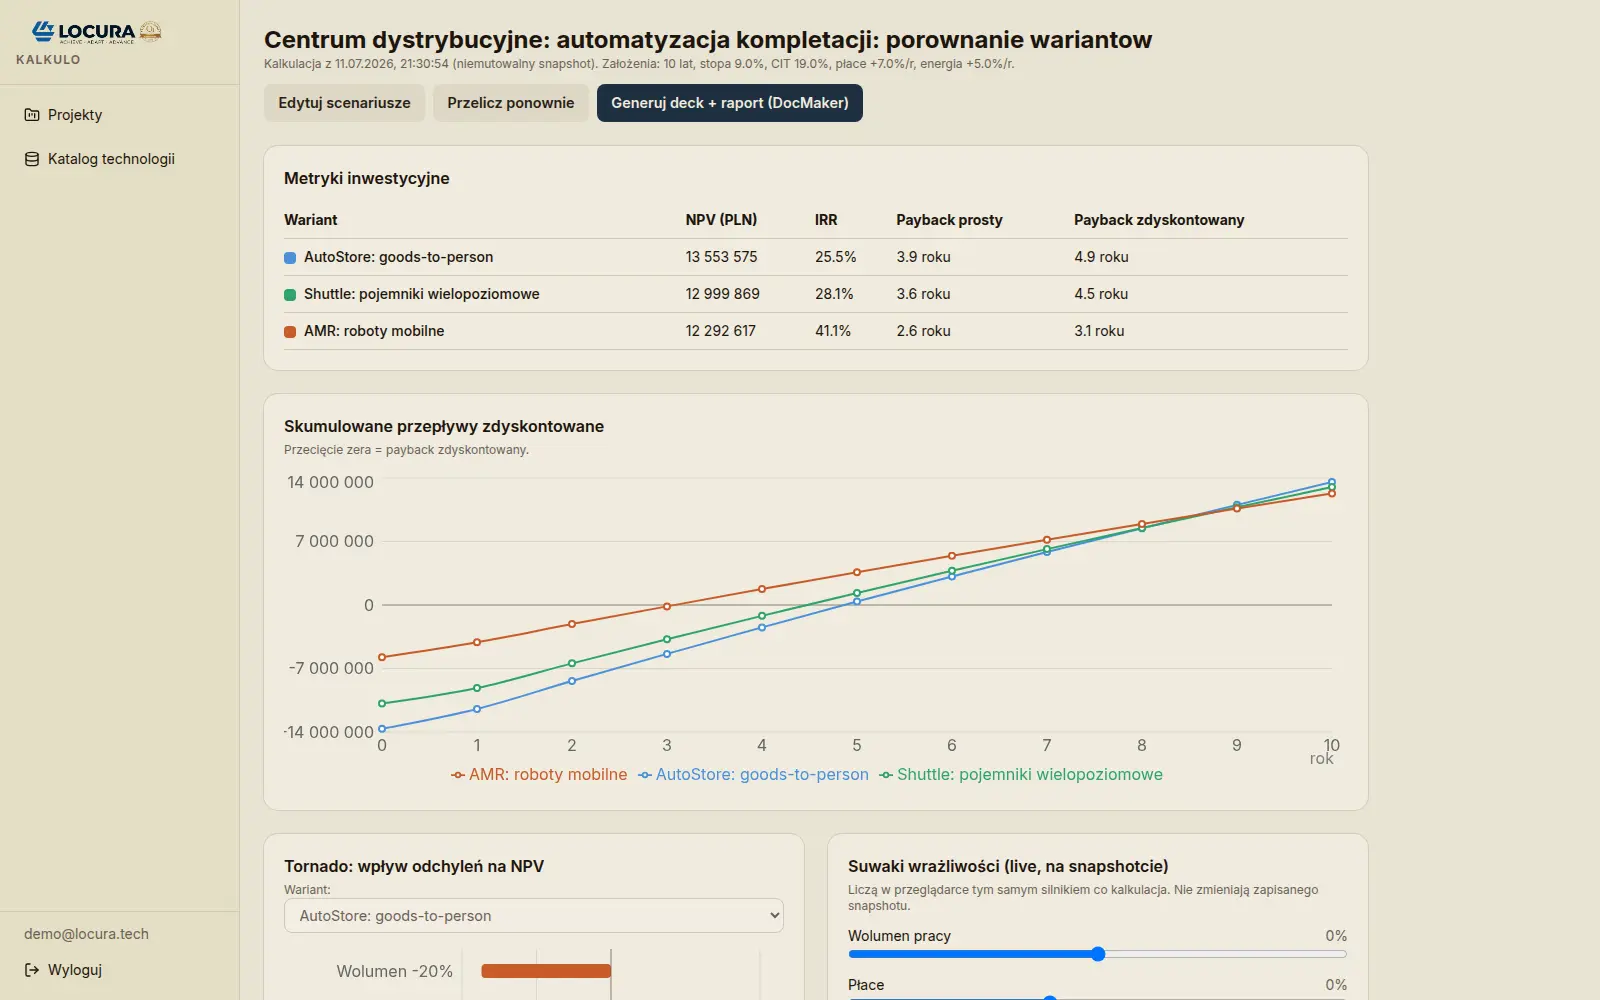Click the Wolumen pracy slider handle
The image size is (1600, 1000).
pyautogui.click(x=1098, y=954)
